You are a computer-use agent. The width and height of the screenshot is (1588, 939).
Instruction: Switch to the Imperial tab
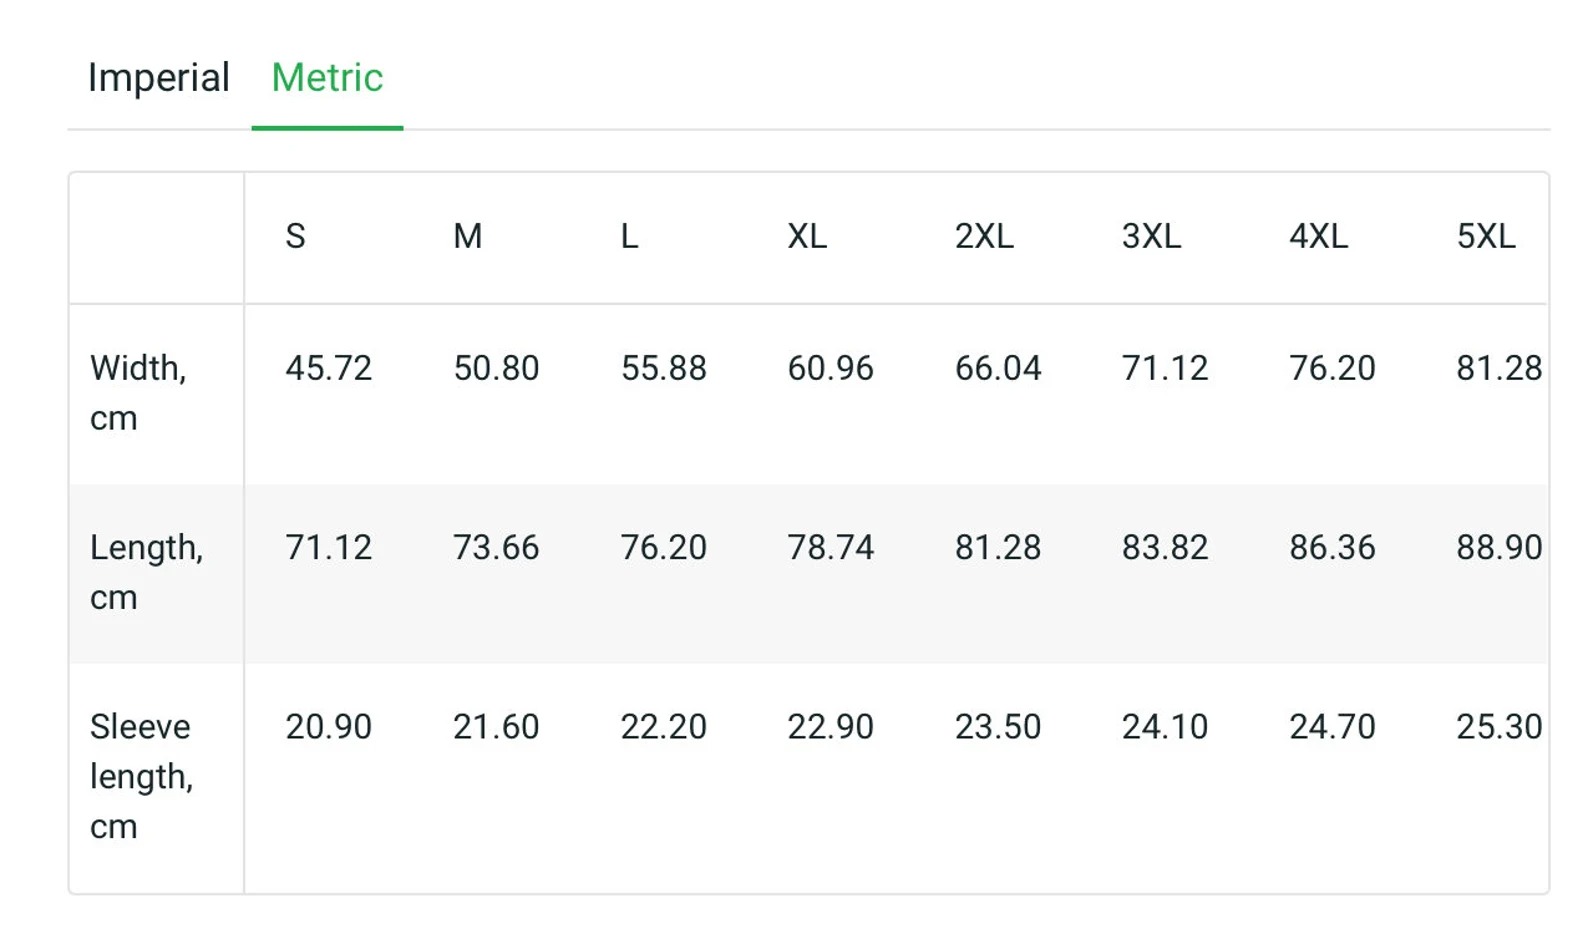158,78
